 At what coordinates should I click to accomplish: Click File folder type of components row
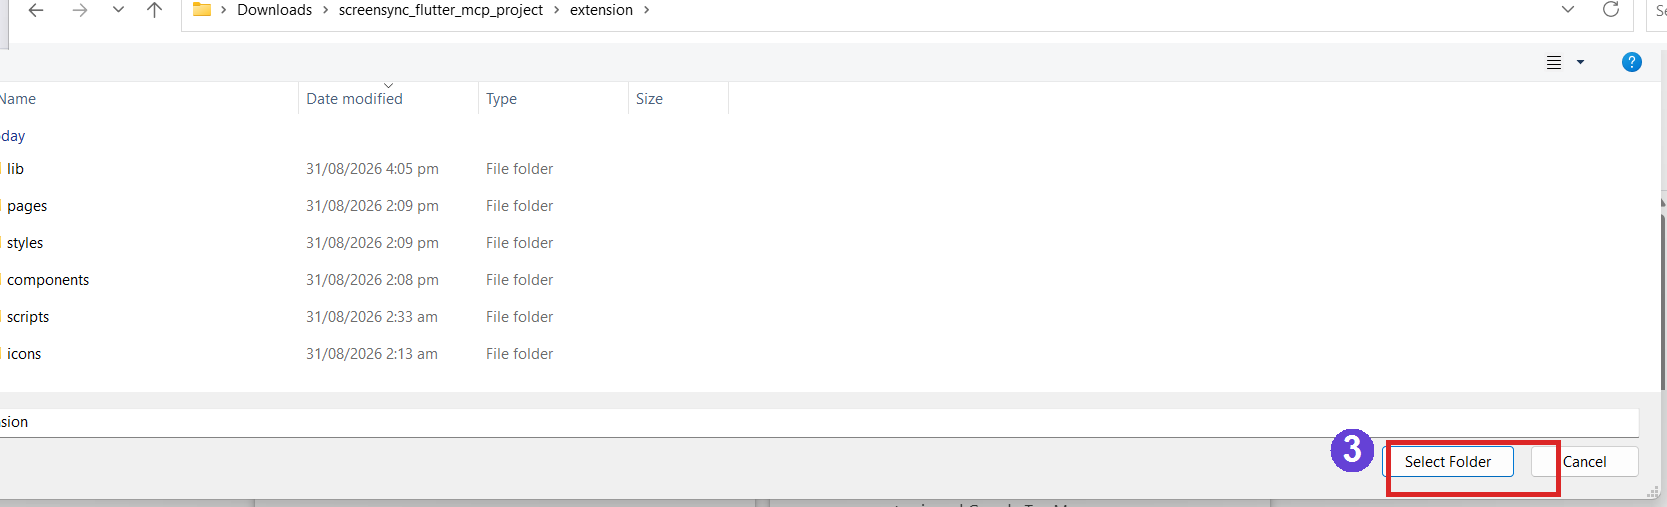coord(519,280)
